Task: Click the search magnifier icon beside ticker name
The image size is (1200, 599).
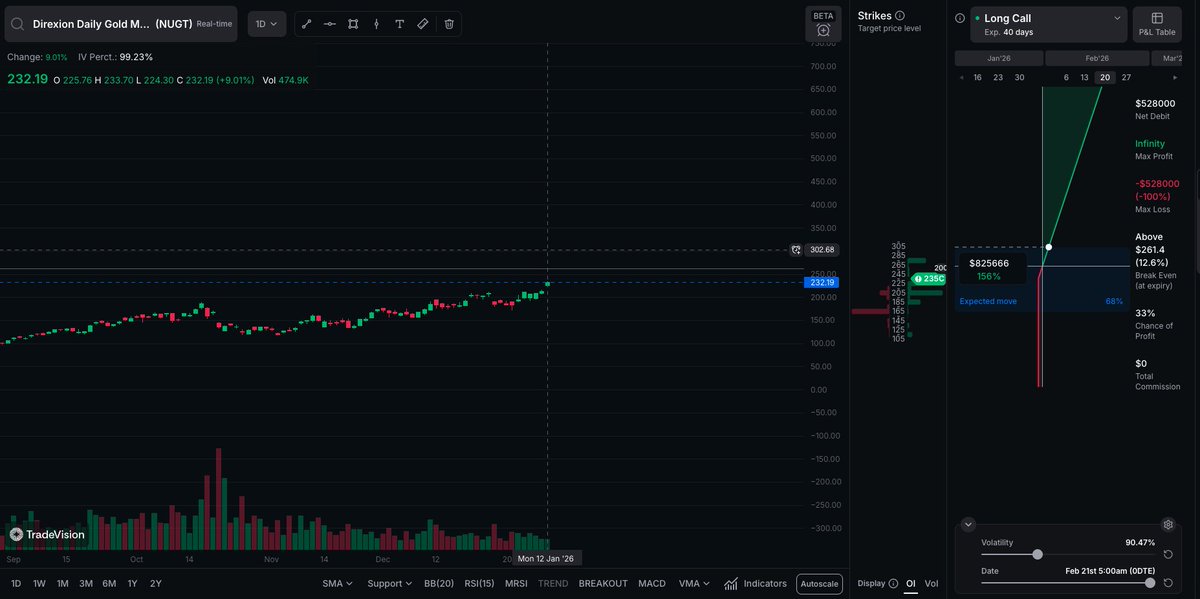Action: pos(17,23)
